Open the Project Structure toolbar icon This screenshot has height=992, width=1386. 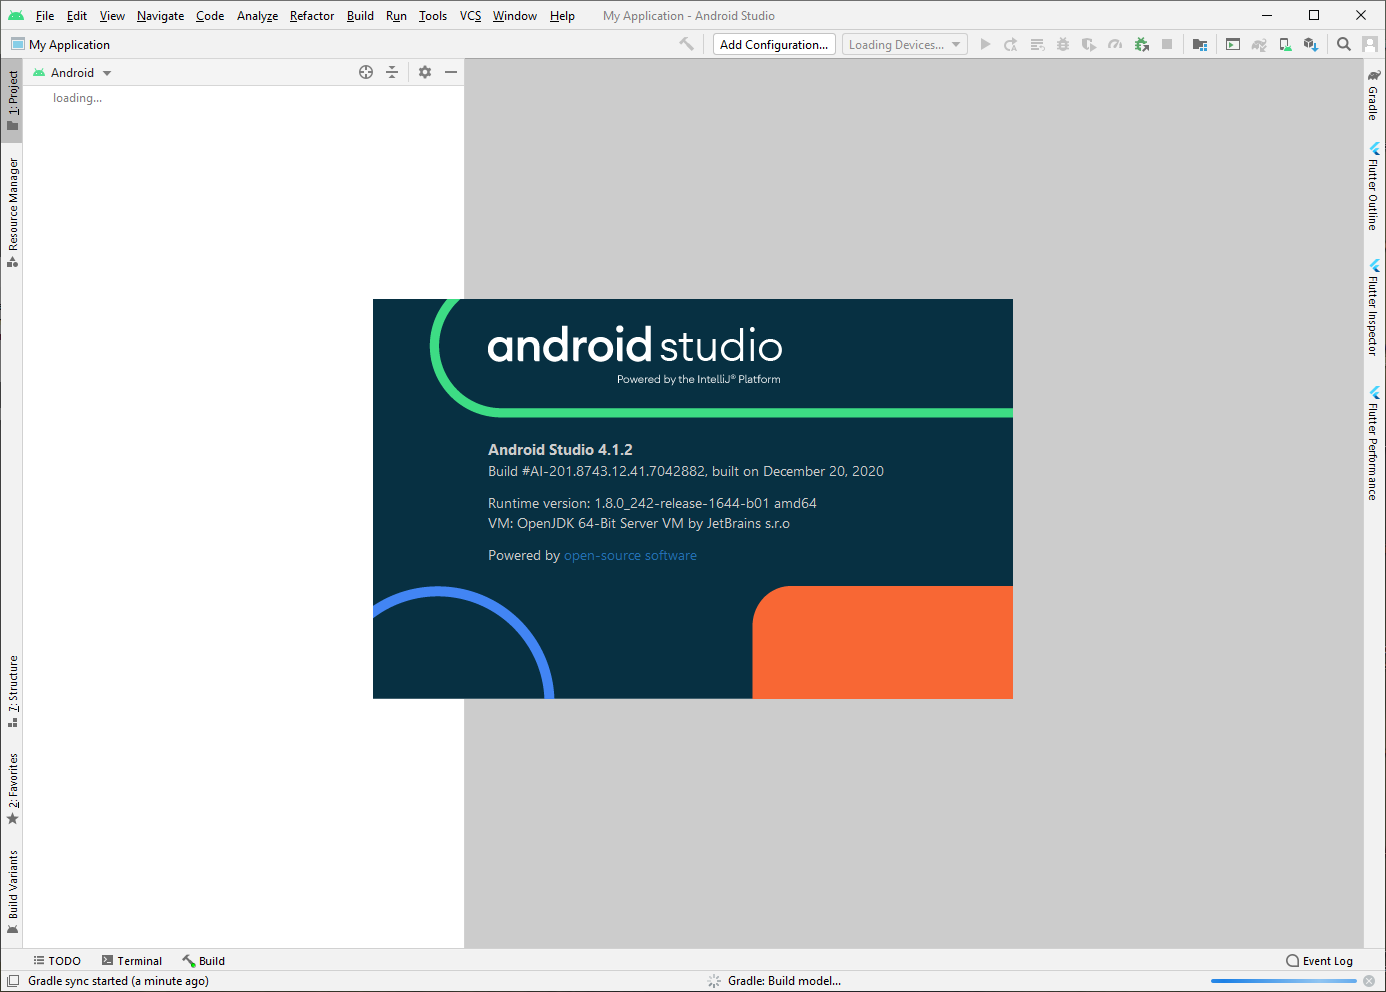pyautogui.click(x=1200, y=44)
